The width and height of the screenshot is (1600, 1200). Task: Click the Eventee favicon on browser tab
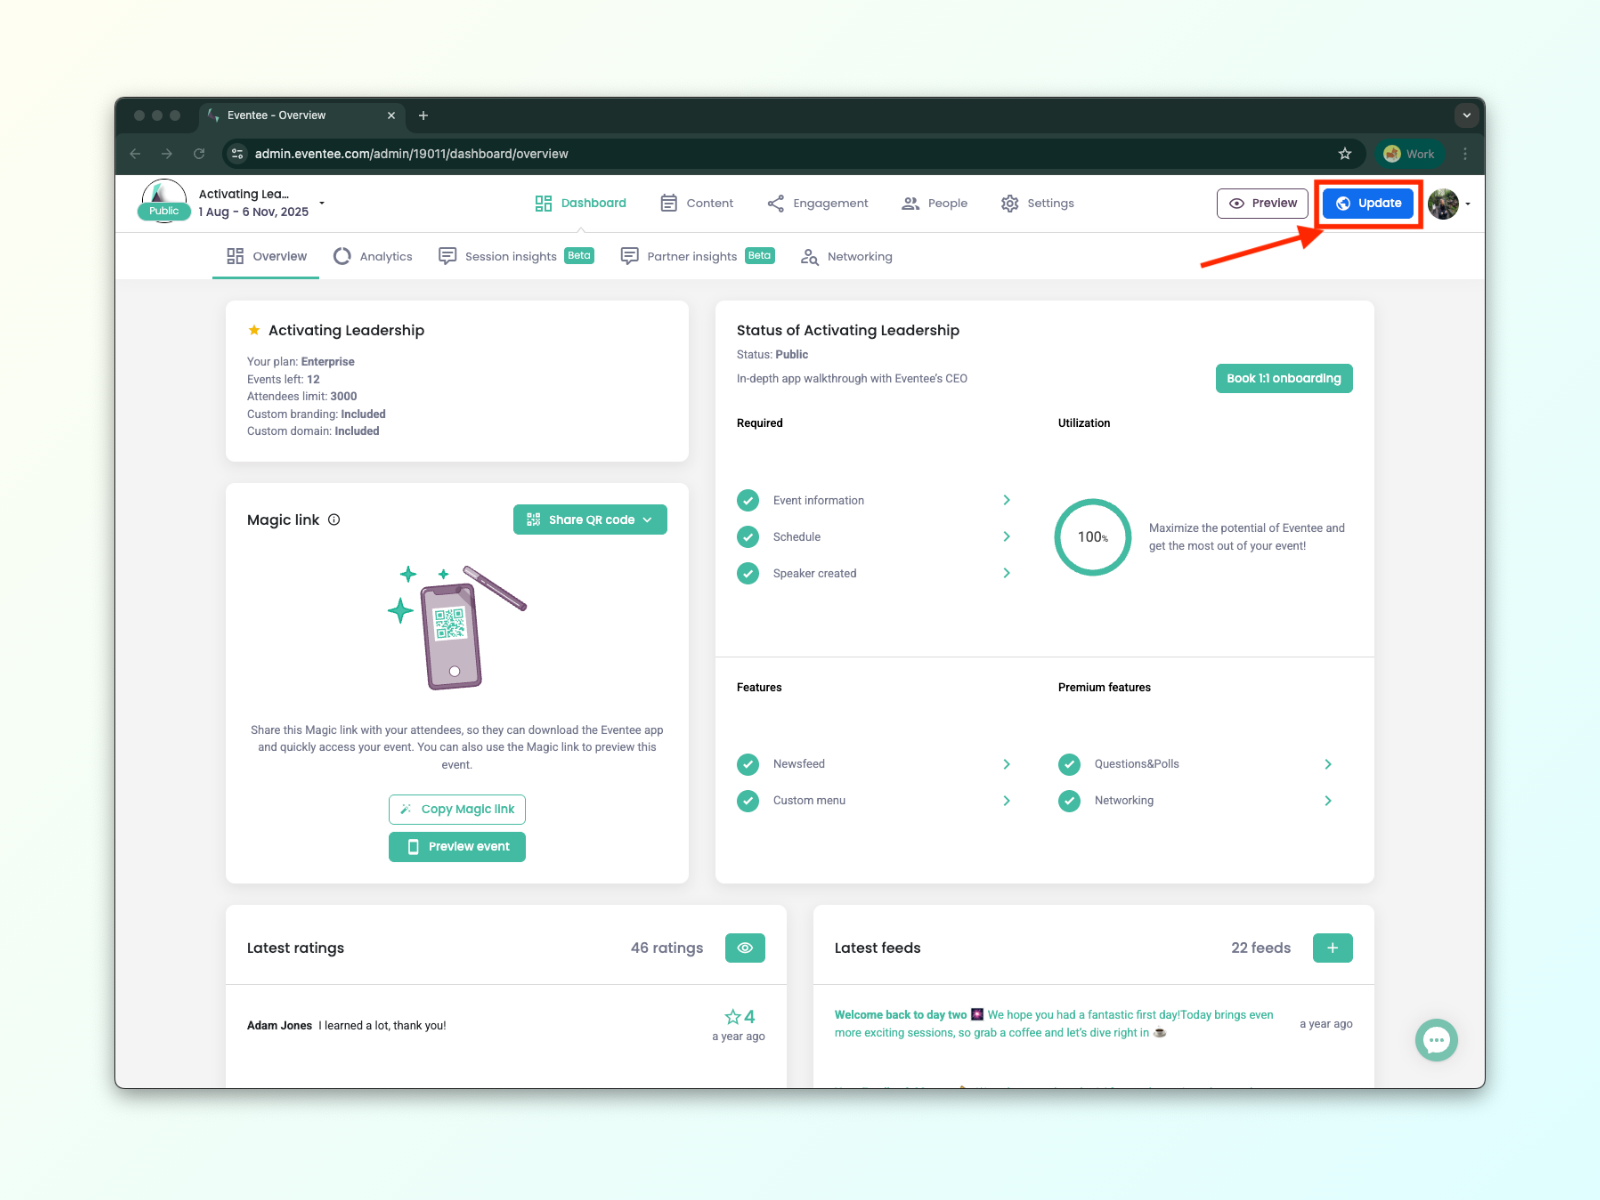(214, 115)
